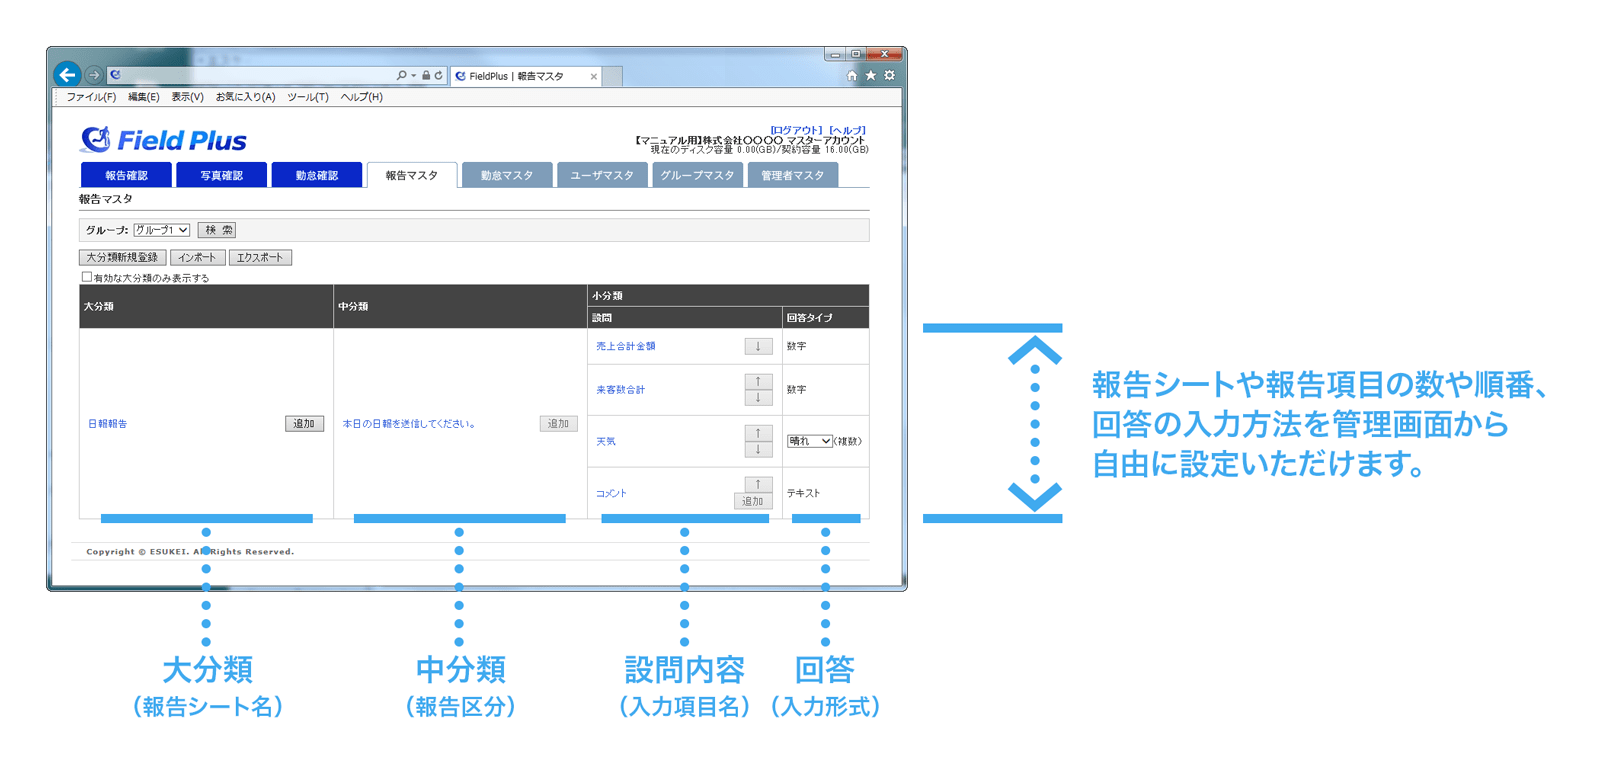Screen dimensions: 1600x762
Task: Open the 日報報告 link
Action: [x=108, y=424]
